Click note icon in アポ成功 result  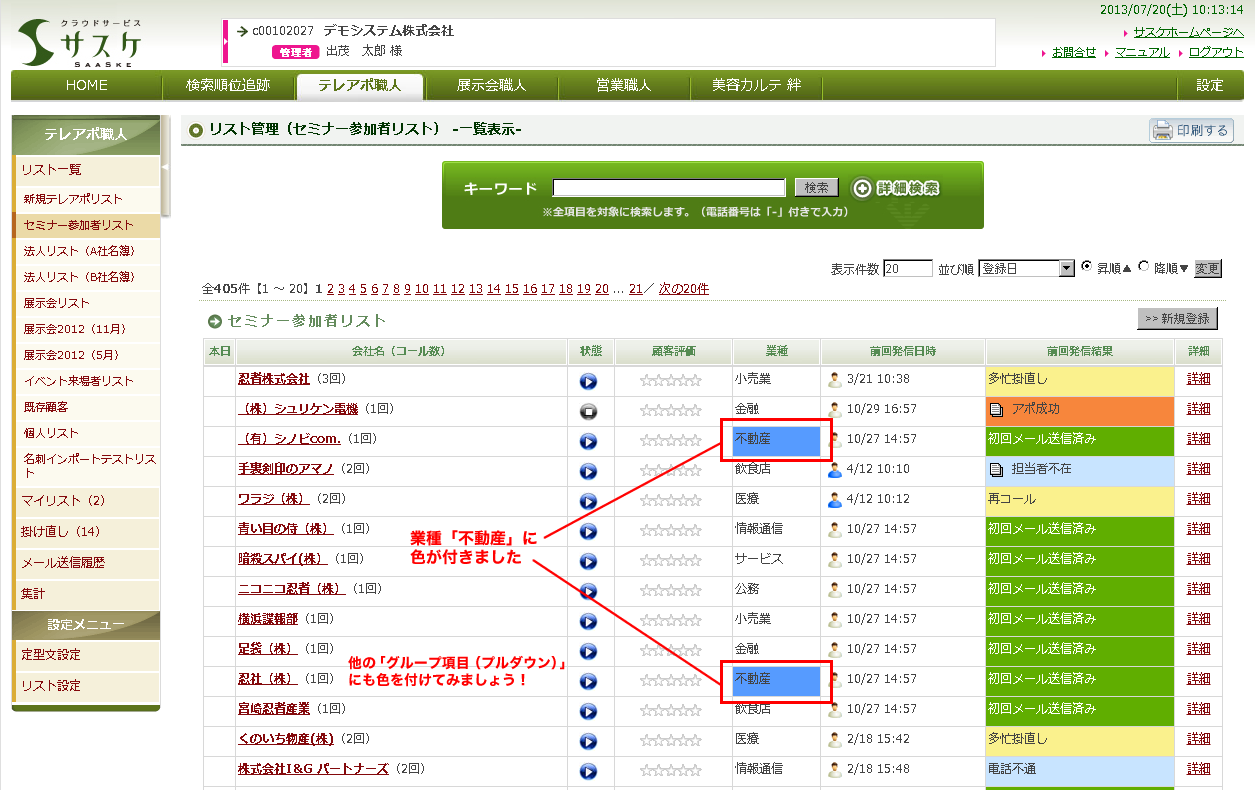click(996, 409)
